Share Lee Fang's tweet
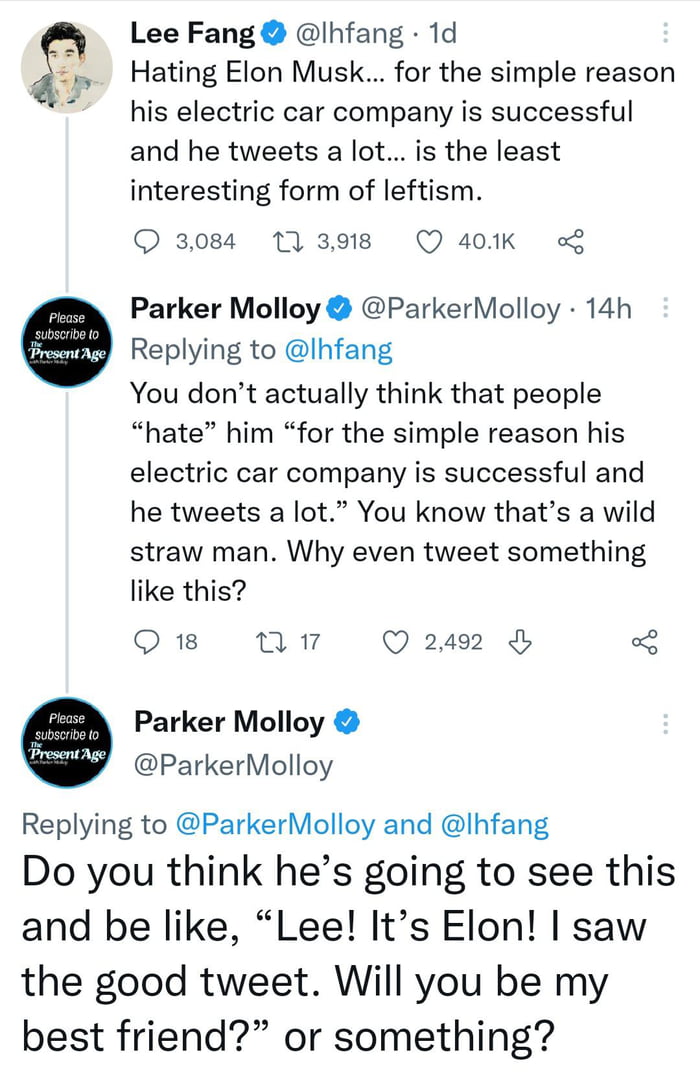 (x=570, y=241)
